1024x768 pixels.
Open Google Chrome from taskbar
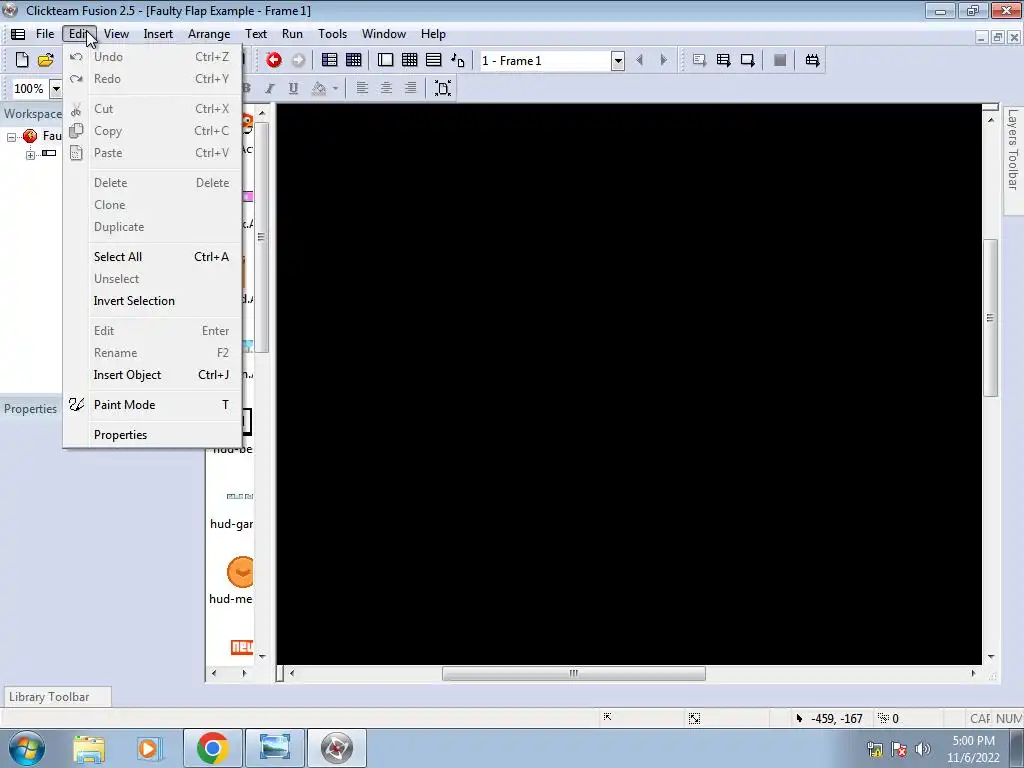(212, 748)
